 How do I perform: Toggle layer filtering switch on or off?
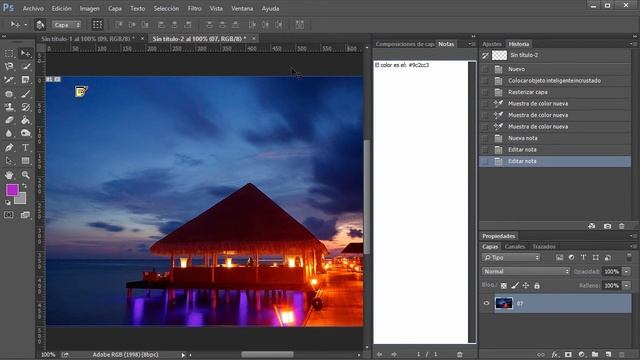click(629, 257)
